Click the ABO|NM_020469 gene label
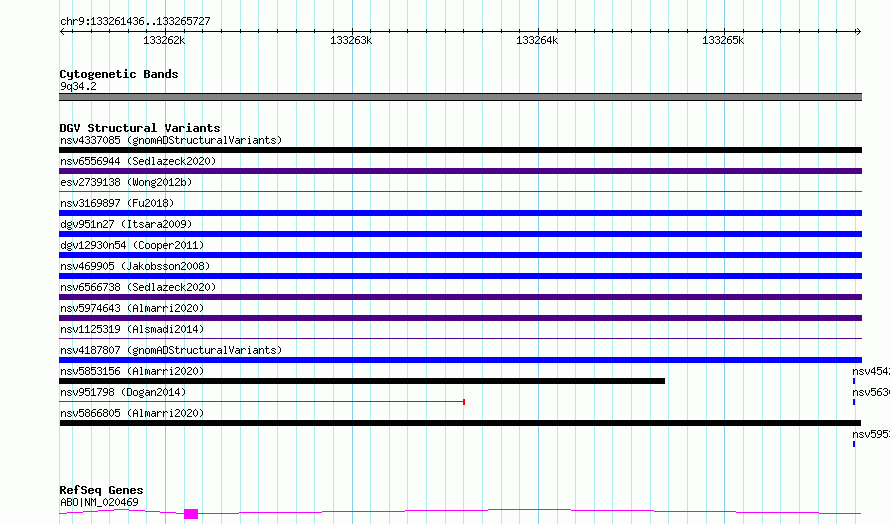 99,502
